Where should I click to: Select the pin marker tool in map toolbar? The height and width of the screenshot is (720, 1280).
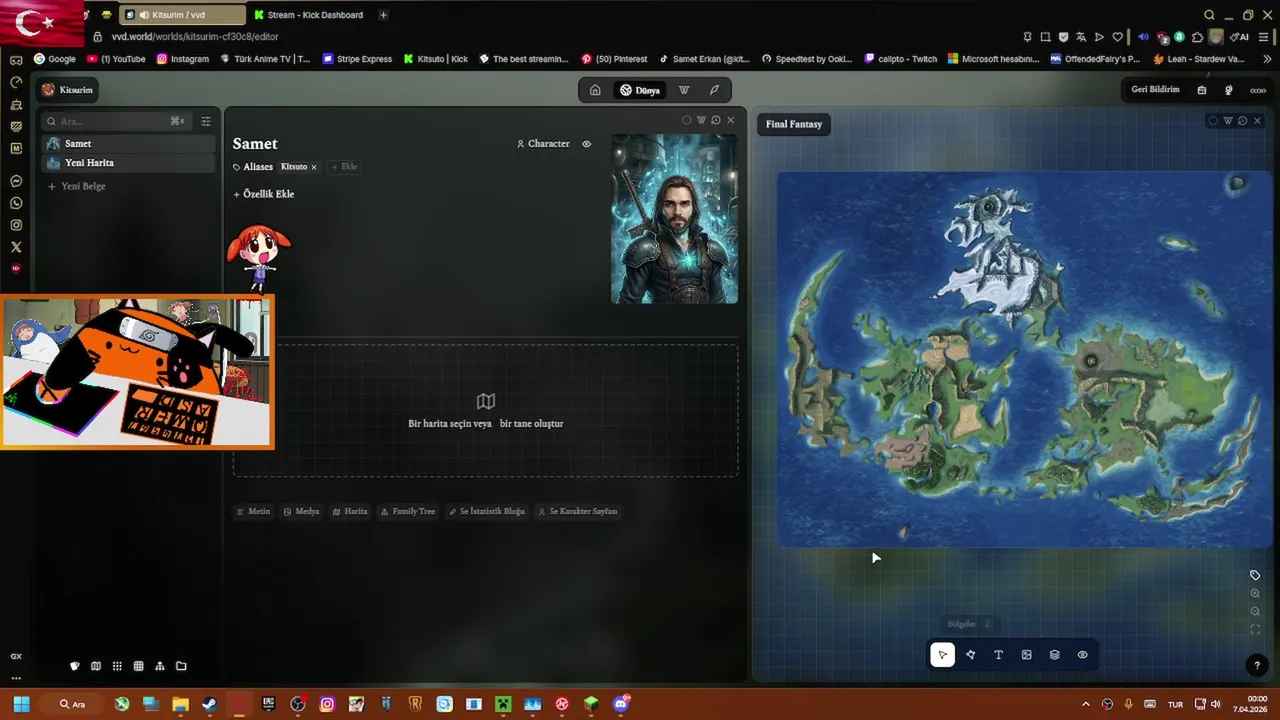coord(970,655)
